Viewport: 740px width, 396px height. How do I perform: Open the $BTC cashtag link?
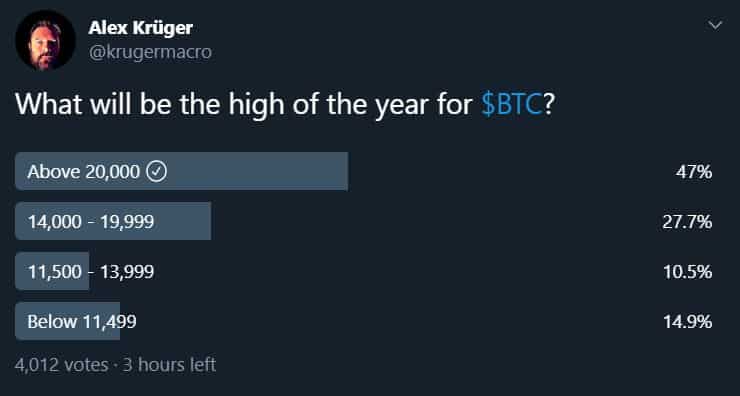pyautogui.click(x=512, y=105)
